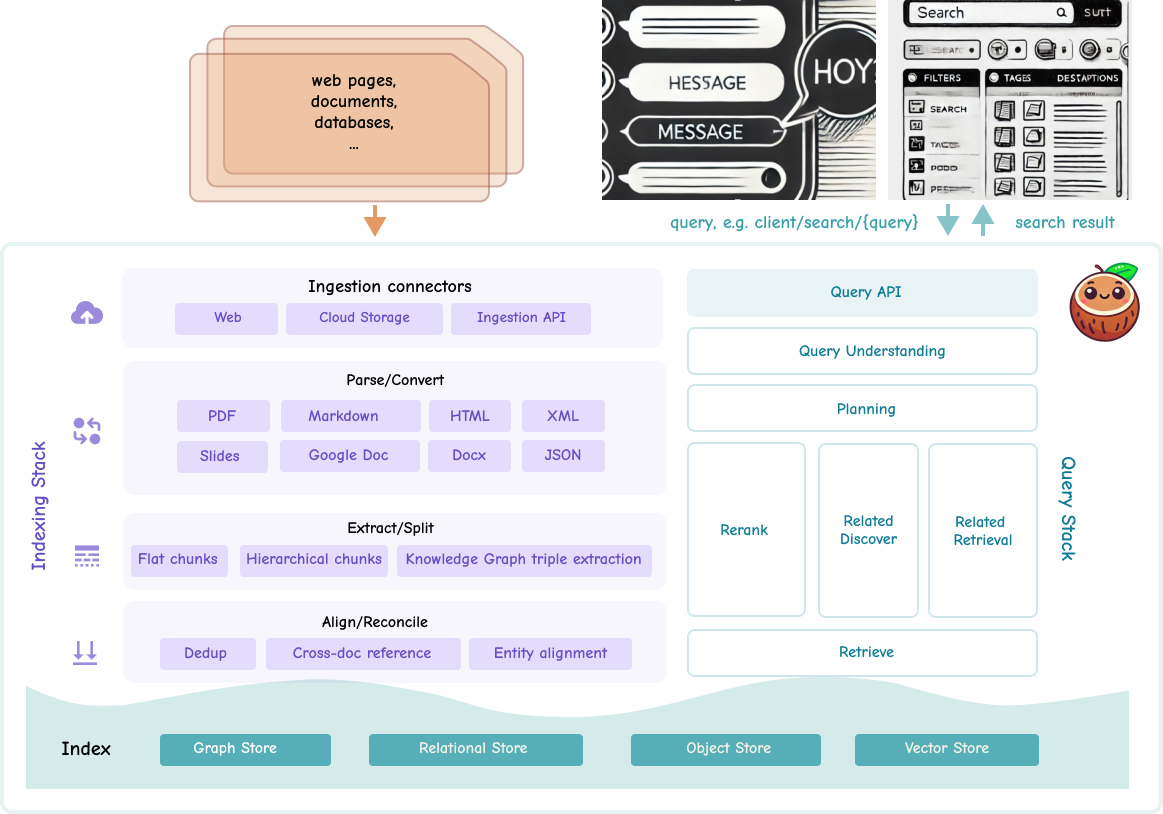
Task: Click the Rerank module box
Action: coord(745,530)
